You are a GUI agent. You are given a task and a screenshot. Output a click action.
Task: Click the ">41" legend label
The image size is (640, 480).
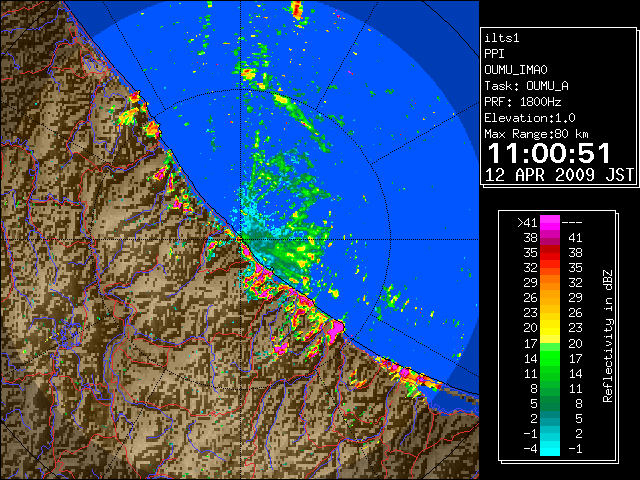coord(527,222)
